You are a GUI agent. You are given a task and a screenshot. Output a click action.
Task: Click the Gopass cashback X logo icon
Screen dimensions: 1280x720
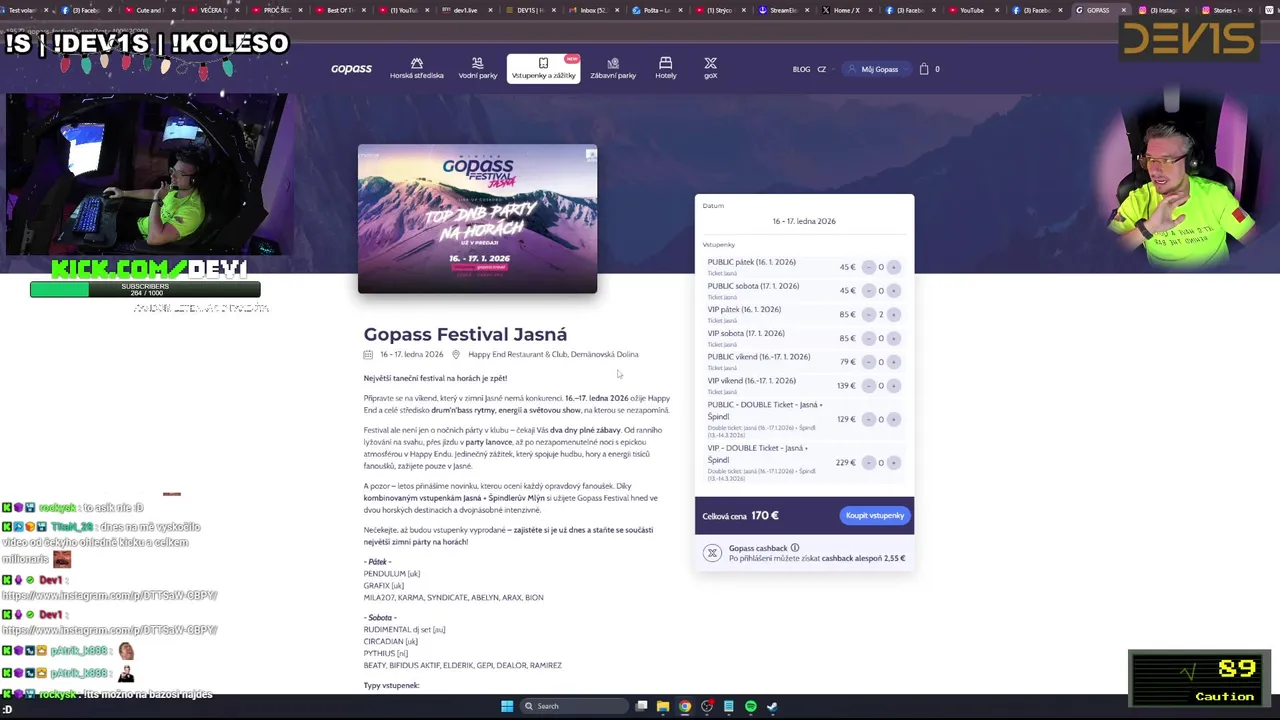712,553
